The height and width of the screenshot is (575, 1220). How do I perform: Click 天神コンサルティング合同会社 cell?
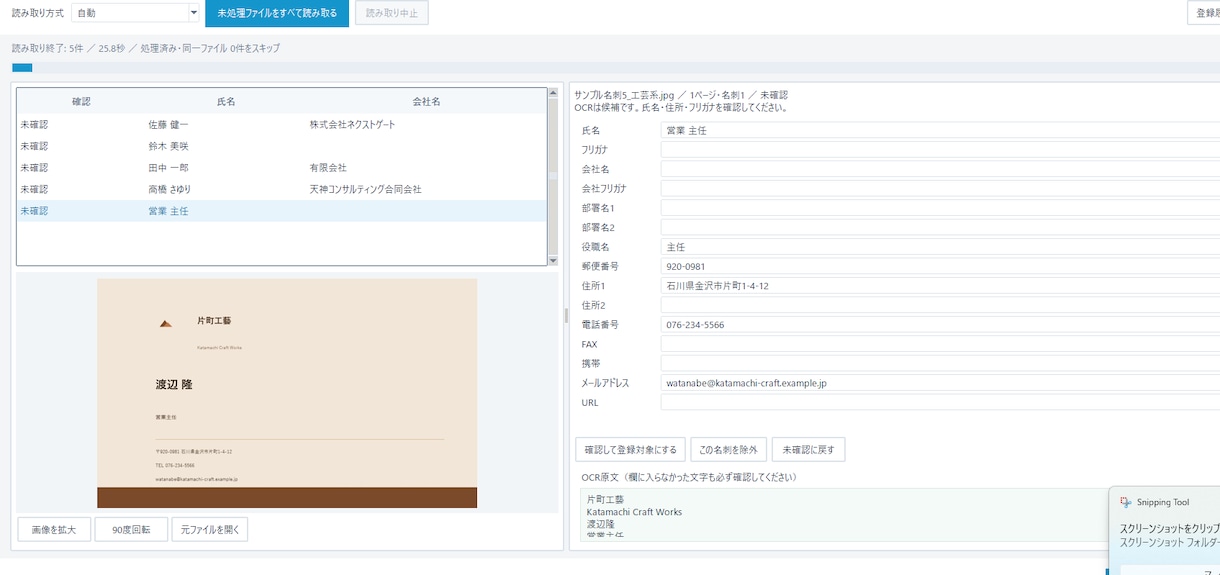click(x=365, y=189)
